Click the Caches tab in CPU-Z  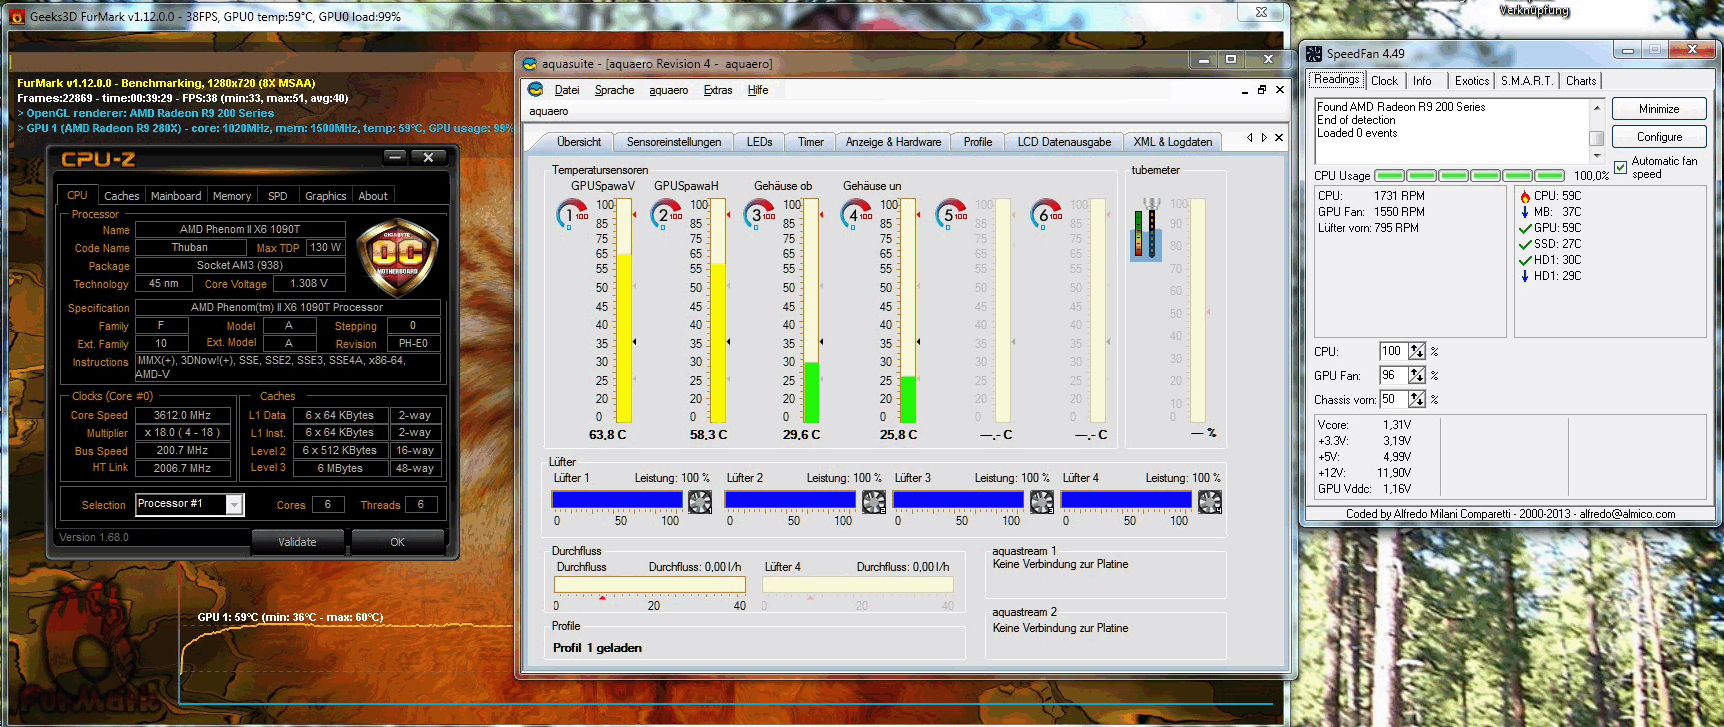[x=122, y=196]
